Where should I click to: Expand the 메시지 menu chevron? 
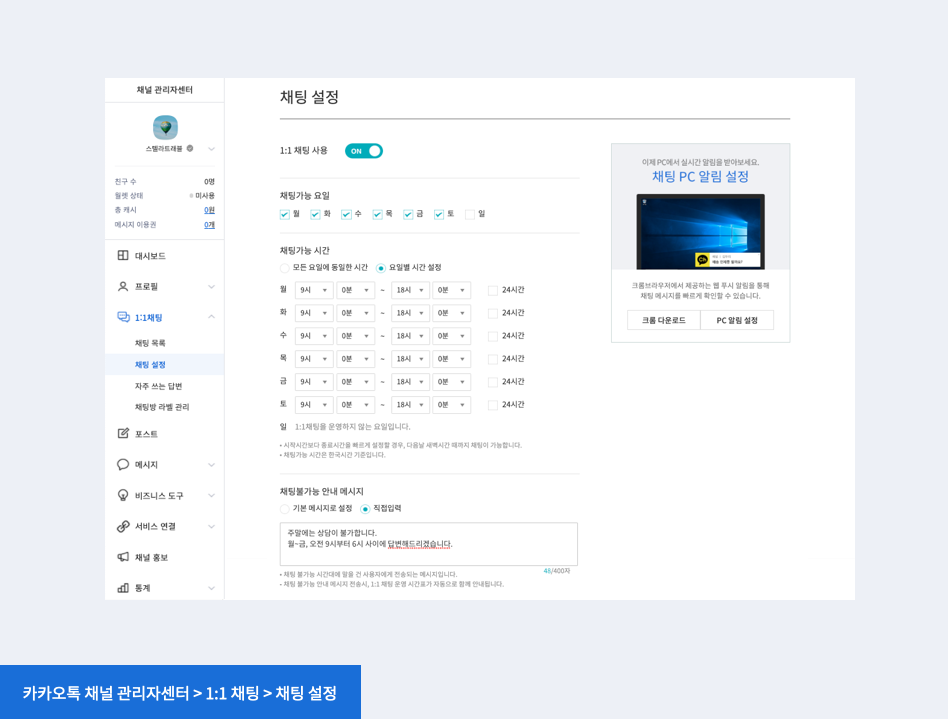pyautogui.click(x=211, y=464)
